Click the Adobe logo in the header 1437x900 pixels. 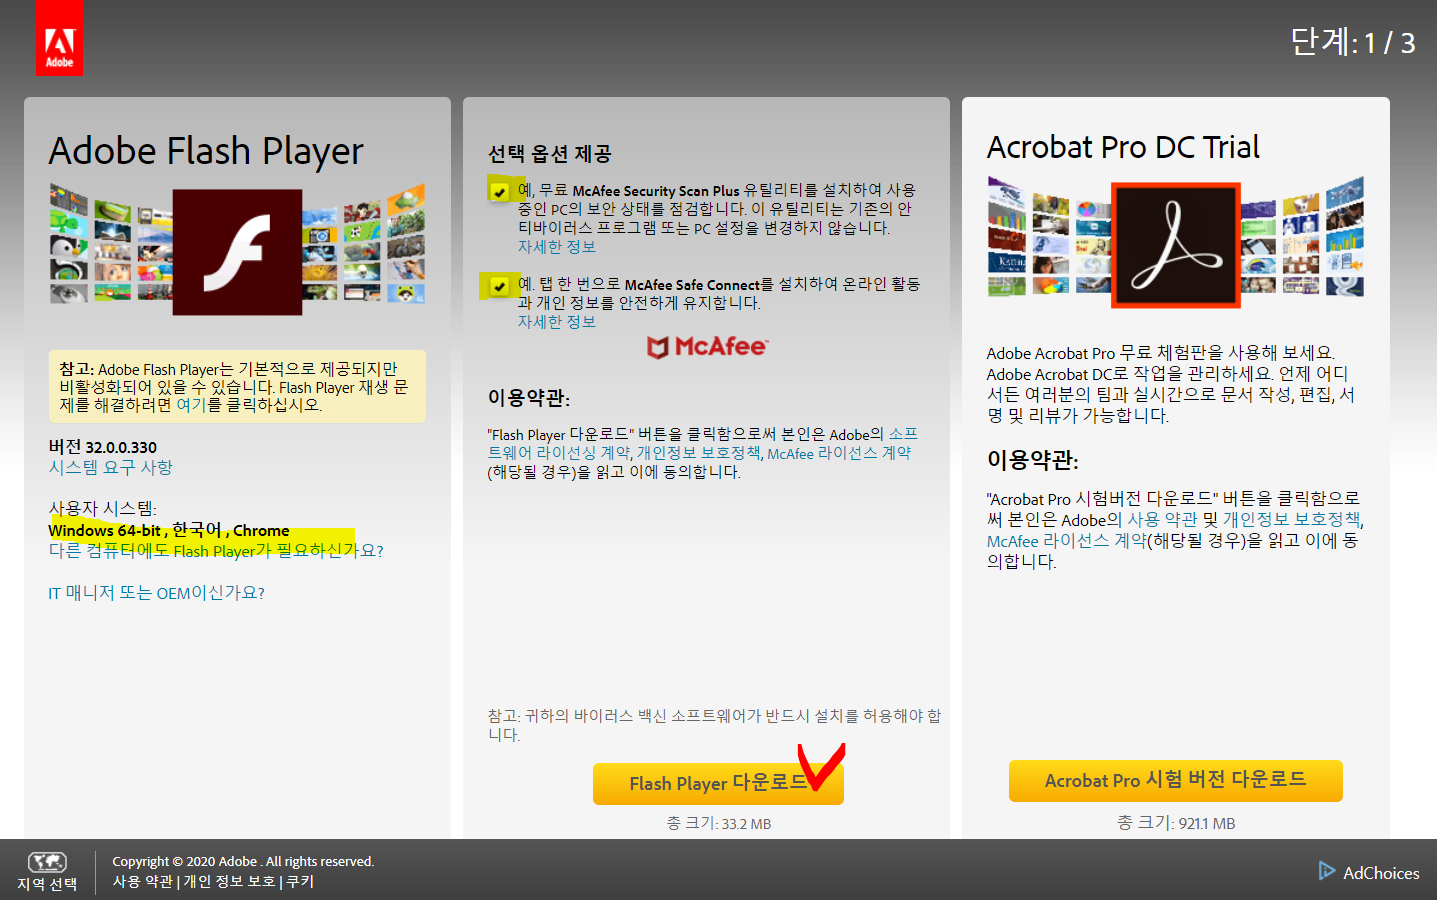(59, 38)
